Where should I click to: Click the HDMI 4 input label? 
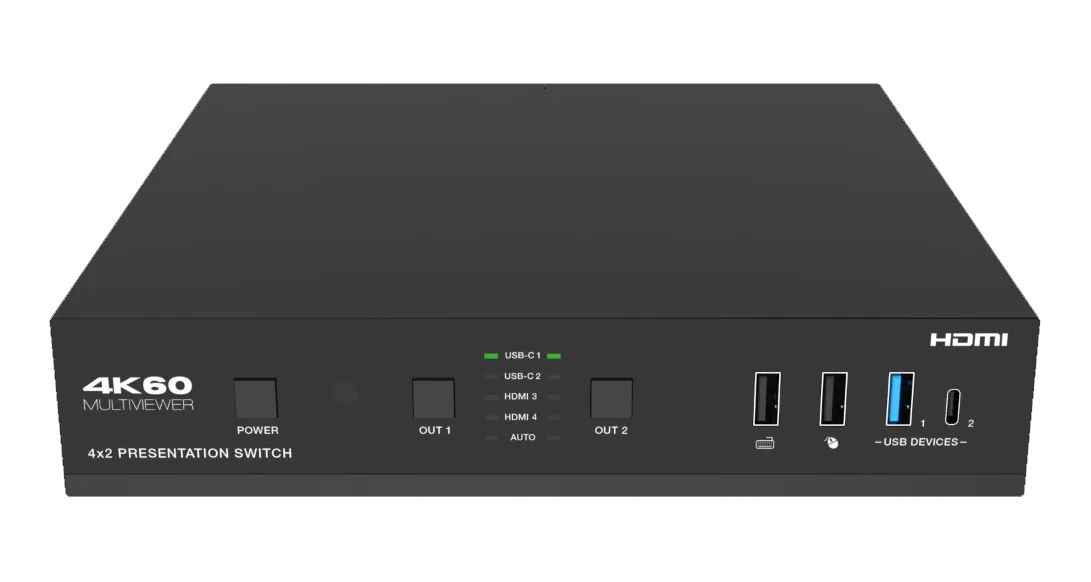520,417
